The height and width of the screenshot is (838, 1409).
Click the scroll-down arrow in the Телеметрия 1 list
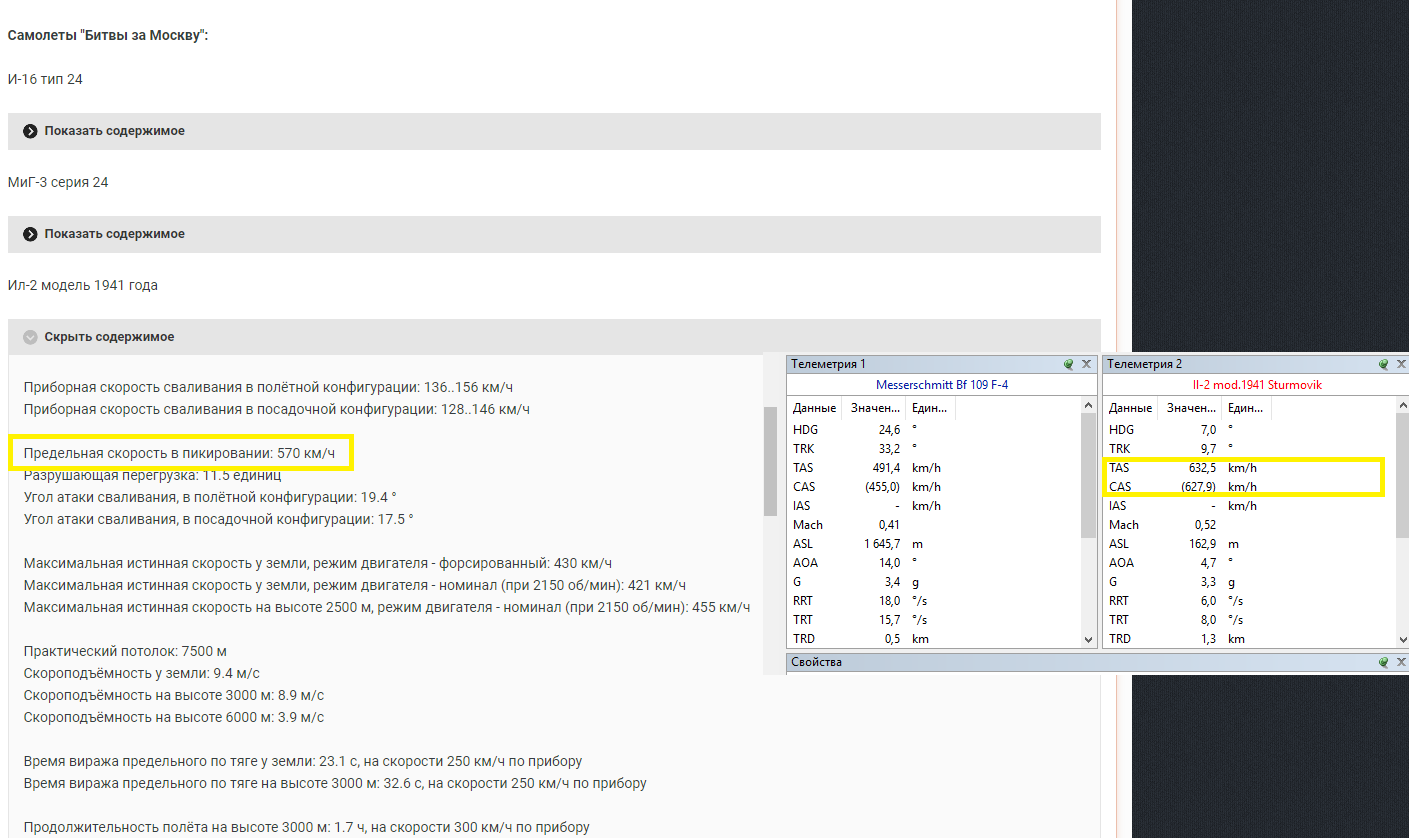(x=1089, y=640)
